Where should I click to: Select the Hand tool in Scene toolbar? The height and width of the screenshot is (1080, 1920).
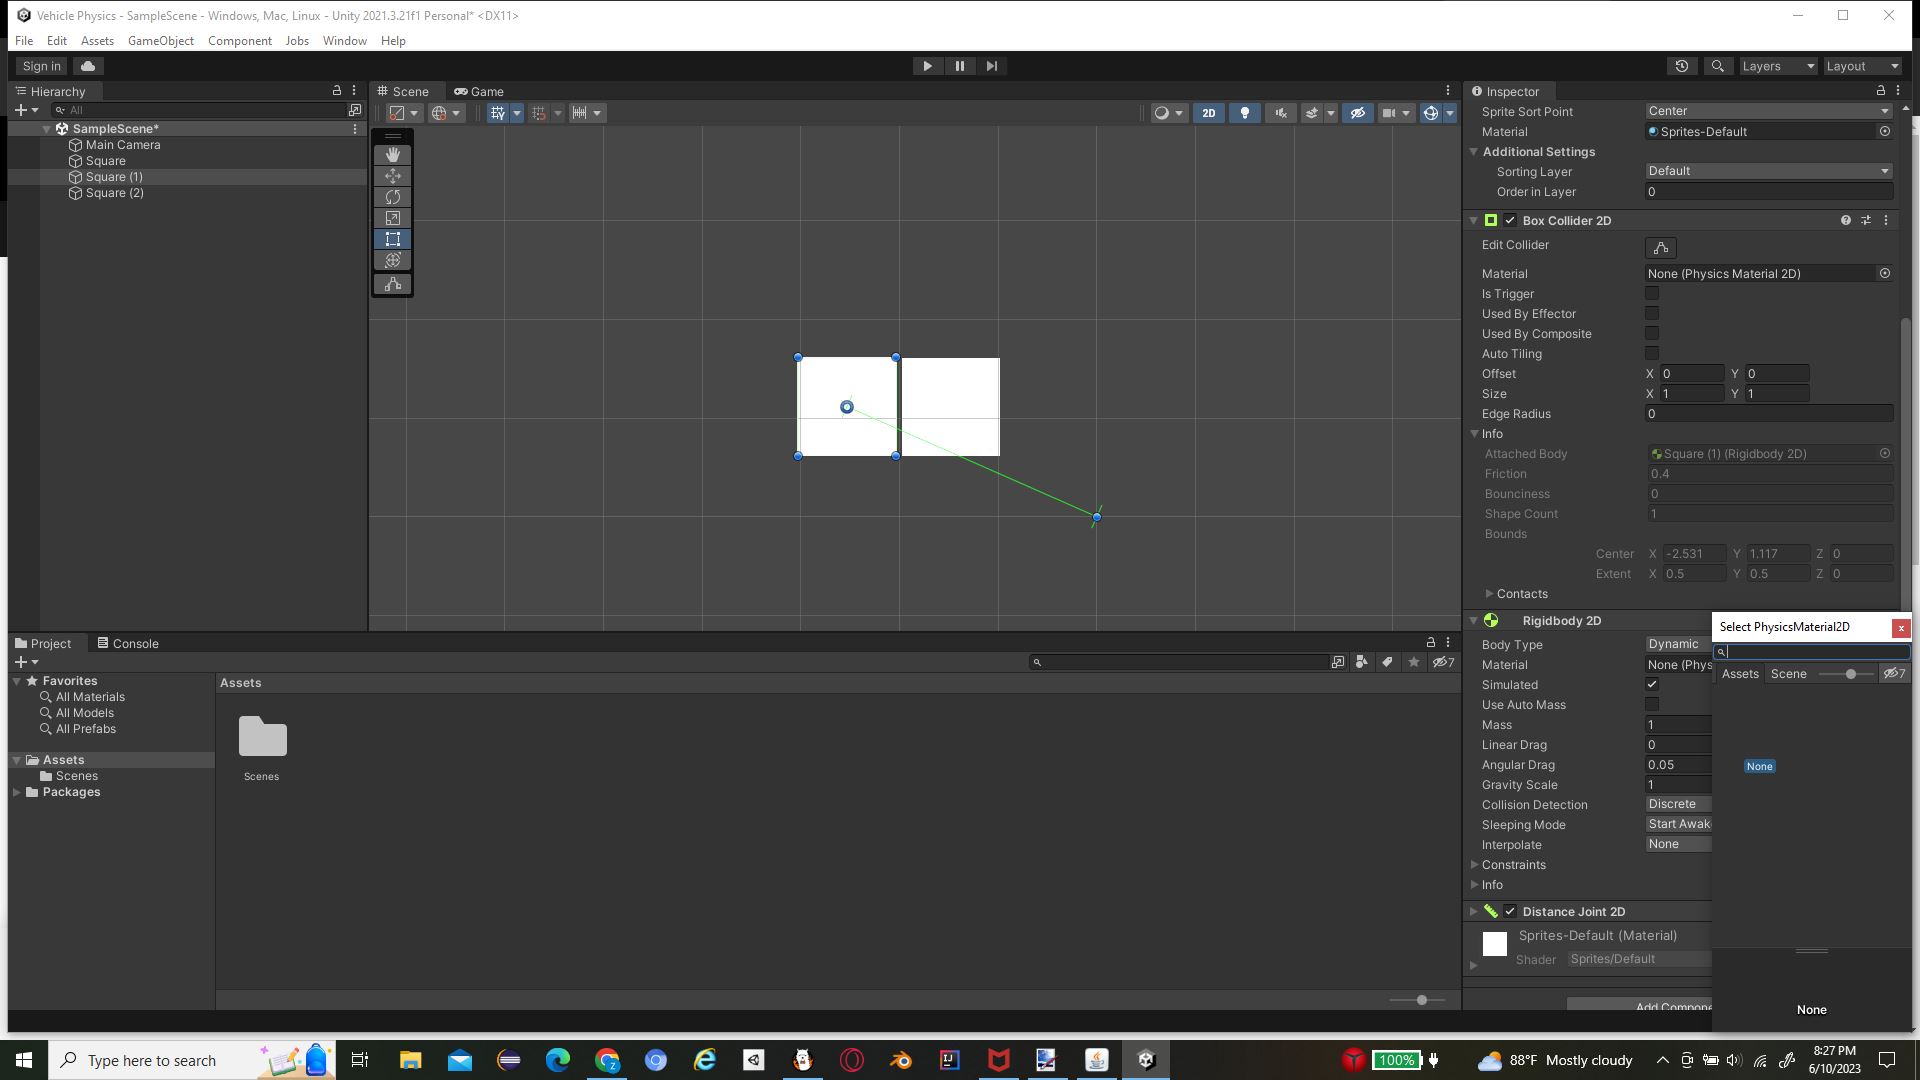pos(392,154)
